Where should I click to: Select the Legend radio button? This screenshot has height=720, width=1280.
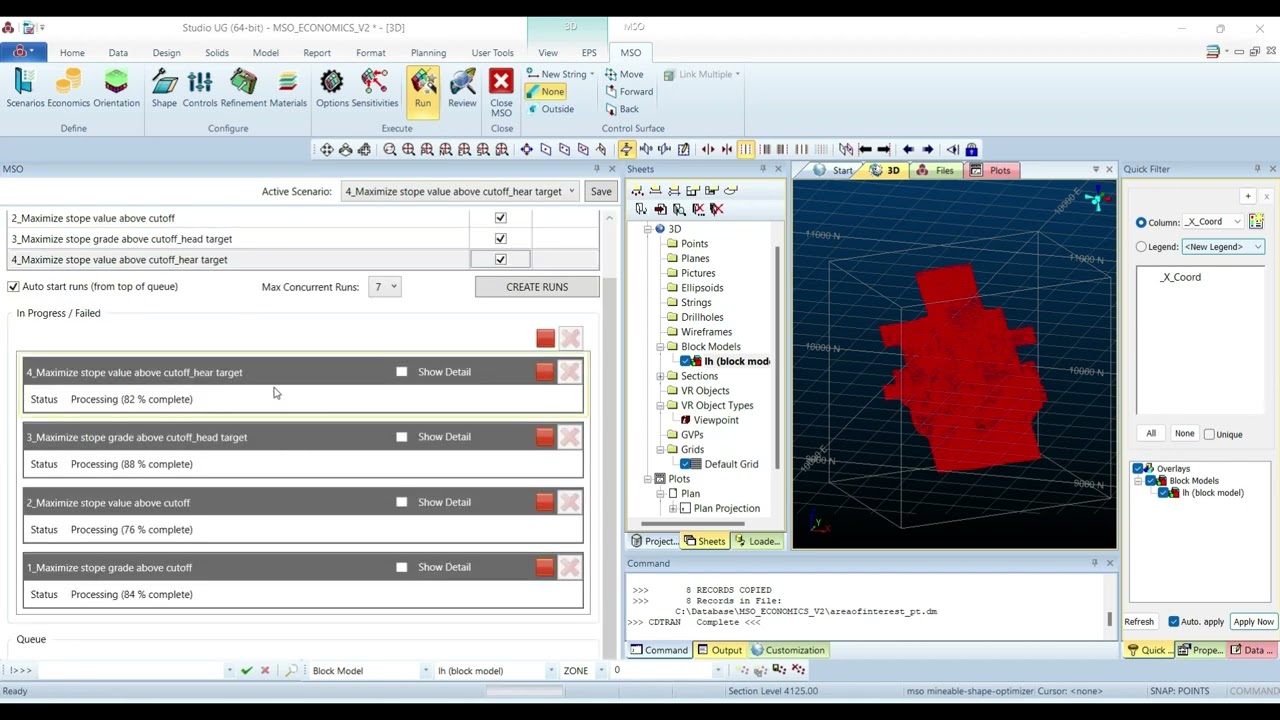(1141, 247)
